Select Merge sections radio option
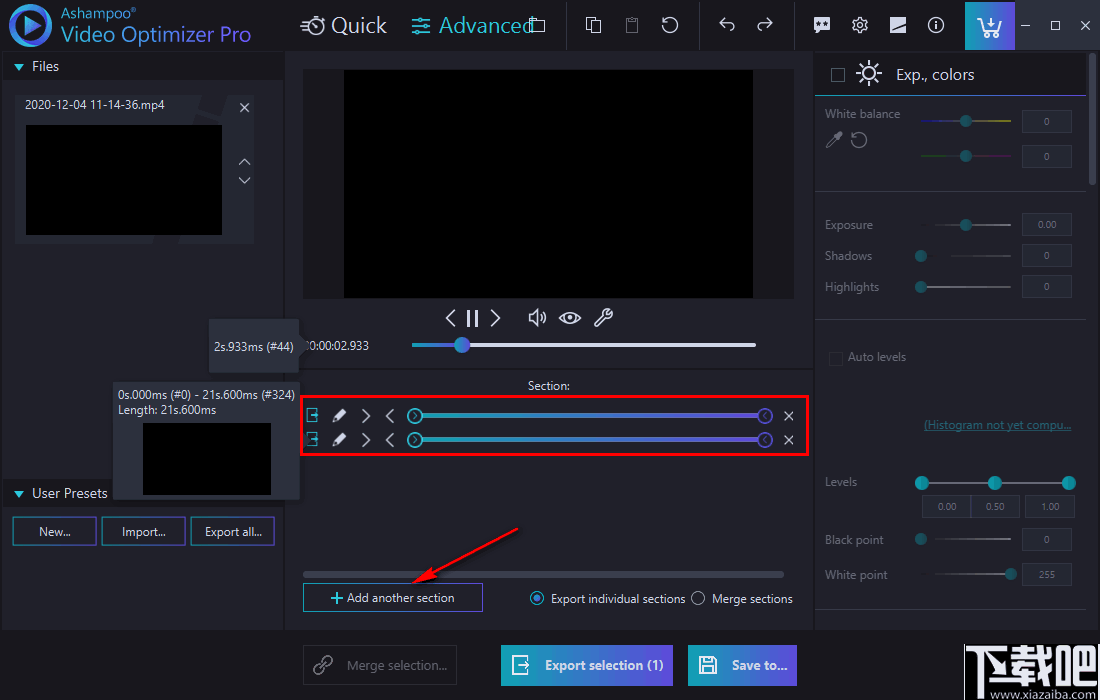Screen dimensions: 1100x700 pyautogui.click(x=697, y=598)
